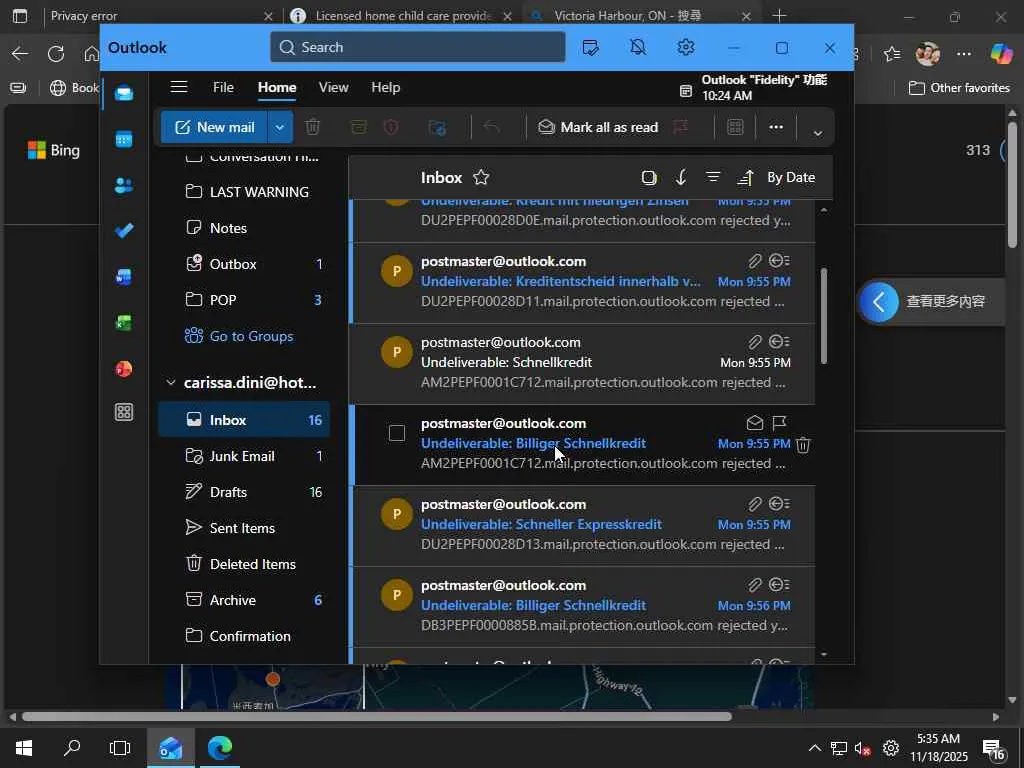Open the LAST WARNING folder

click(x=244, y=192)
